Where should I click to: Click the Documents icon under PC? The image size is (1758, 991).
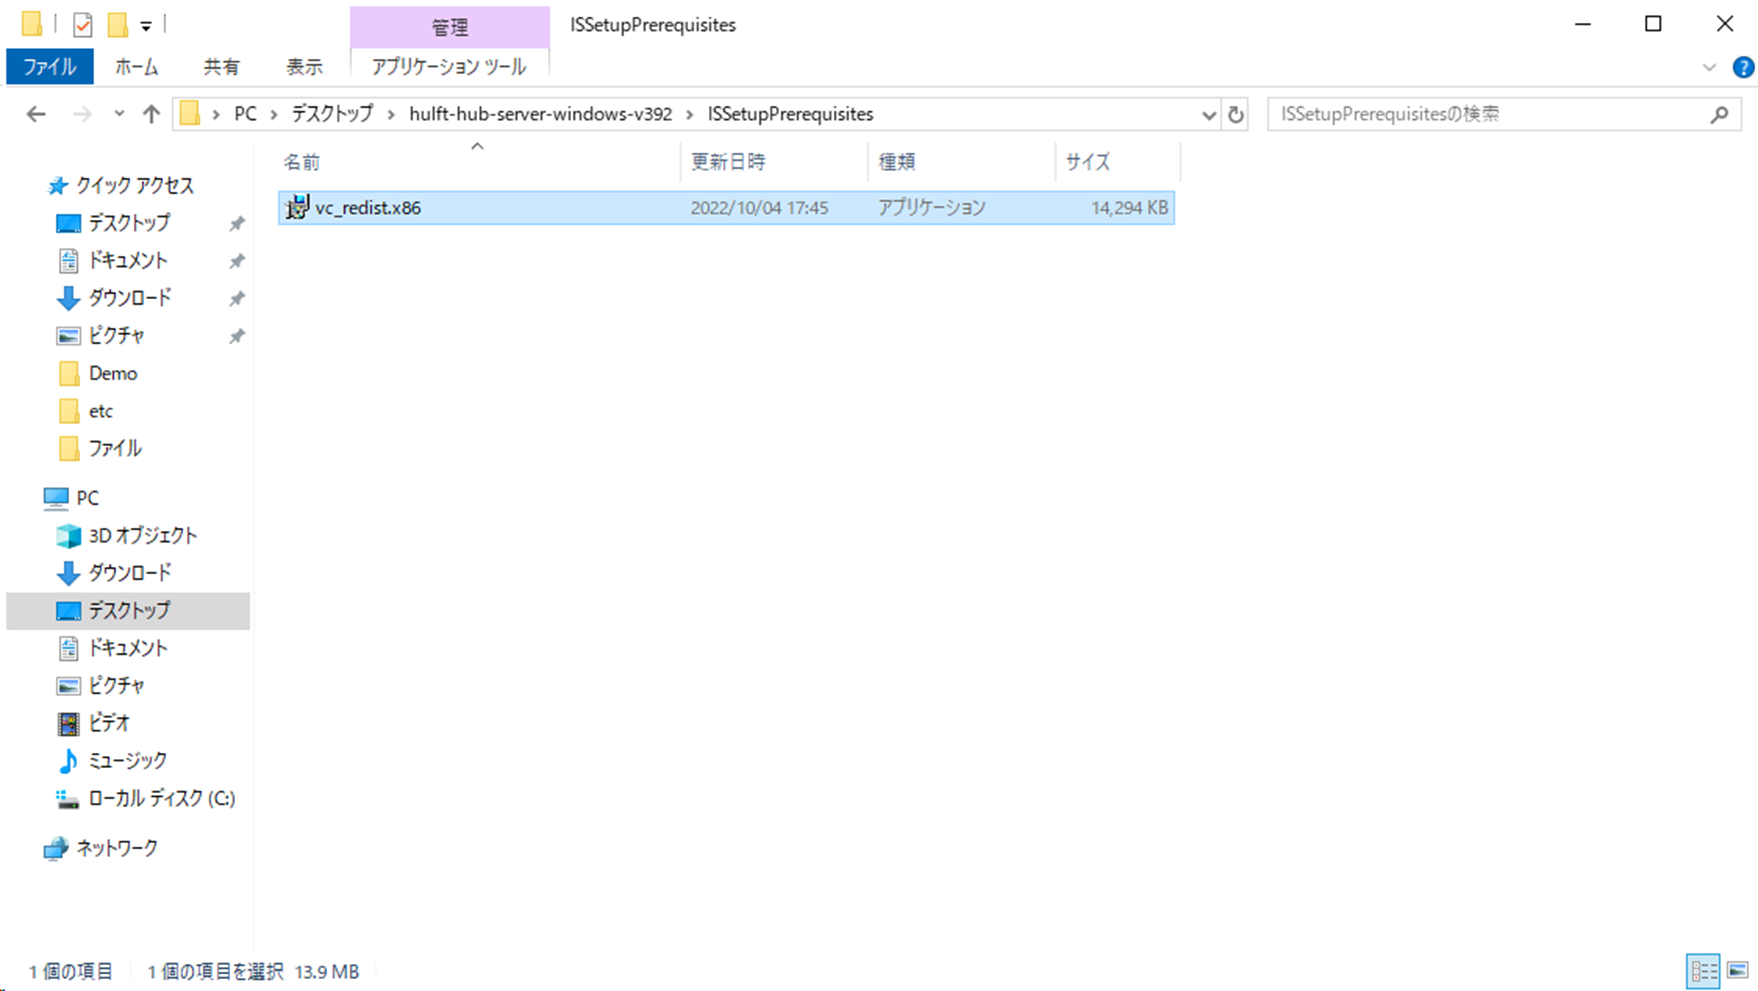point(68,648)
